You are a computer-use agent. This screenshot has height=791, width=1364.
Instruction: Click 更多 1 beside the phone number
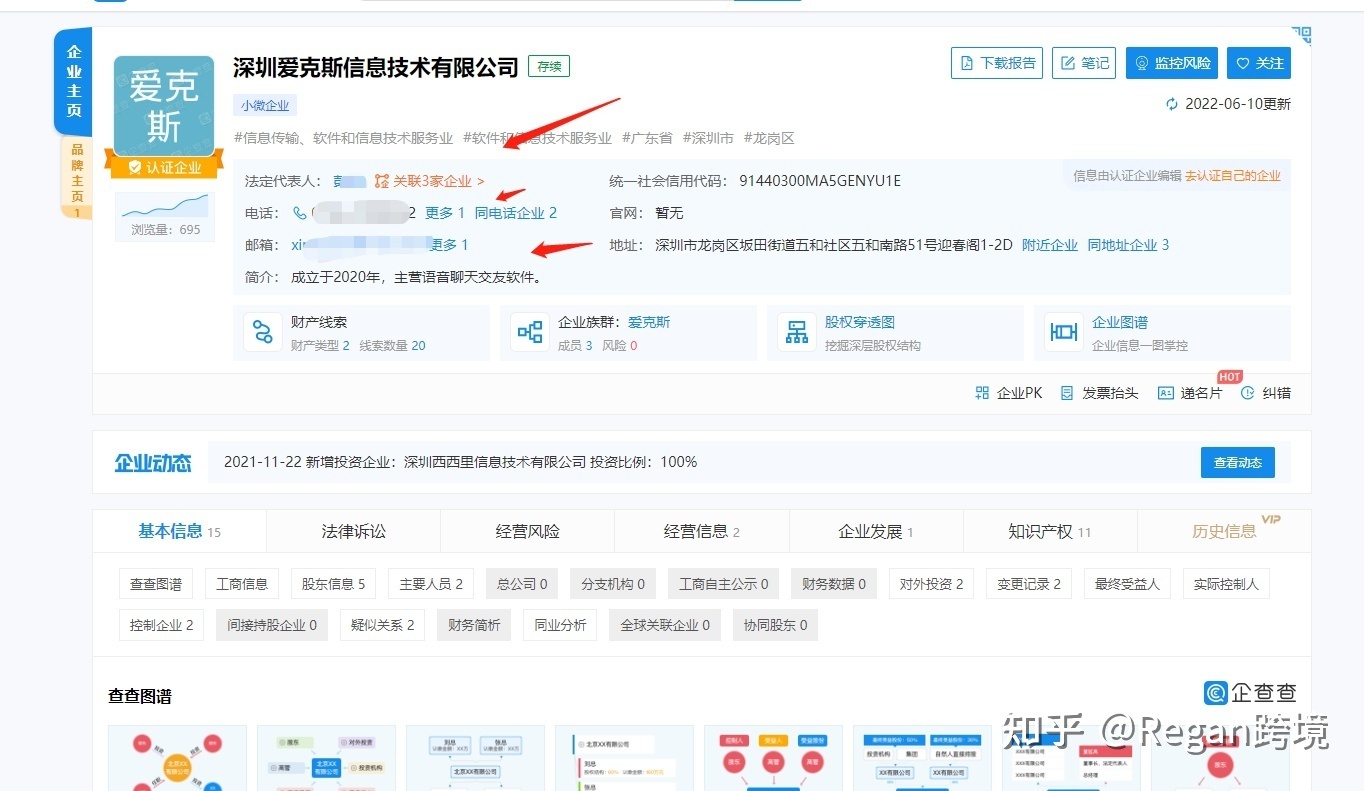445,213
